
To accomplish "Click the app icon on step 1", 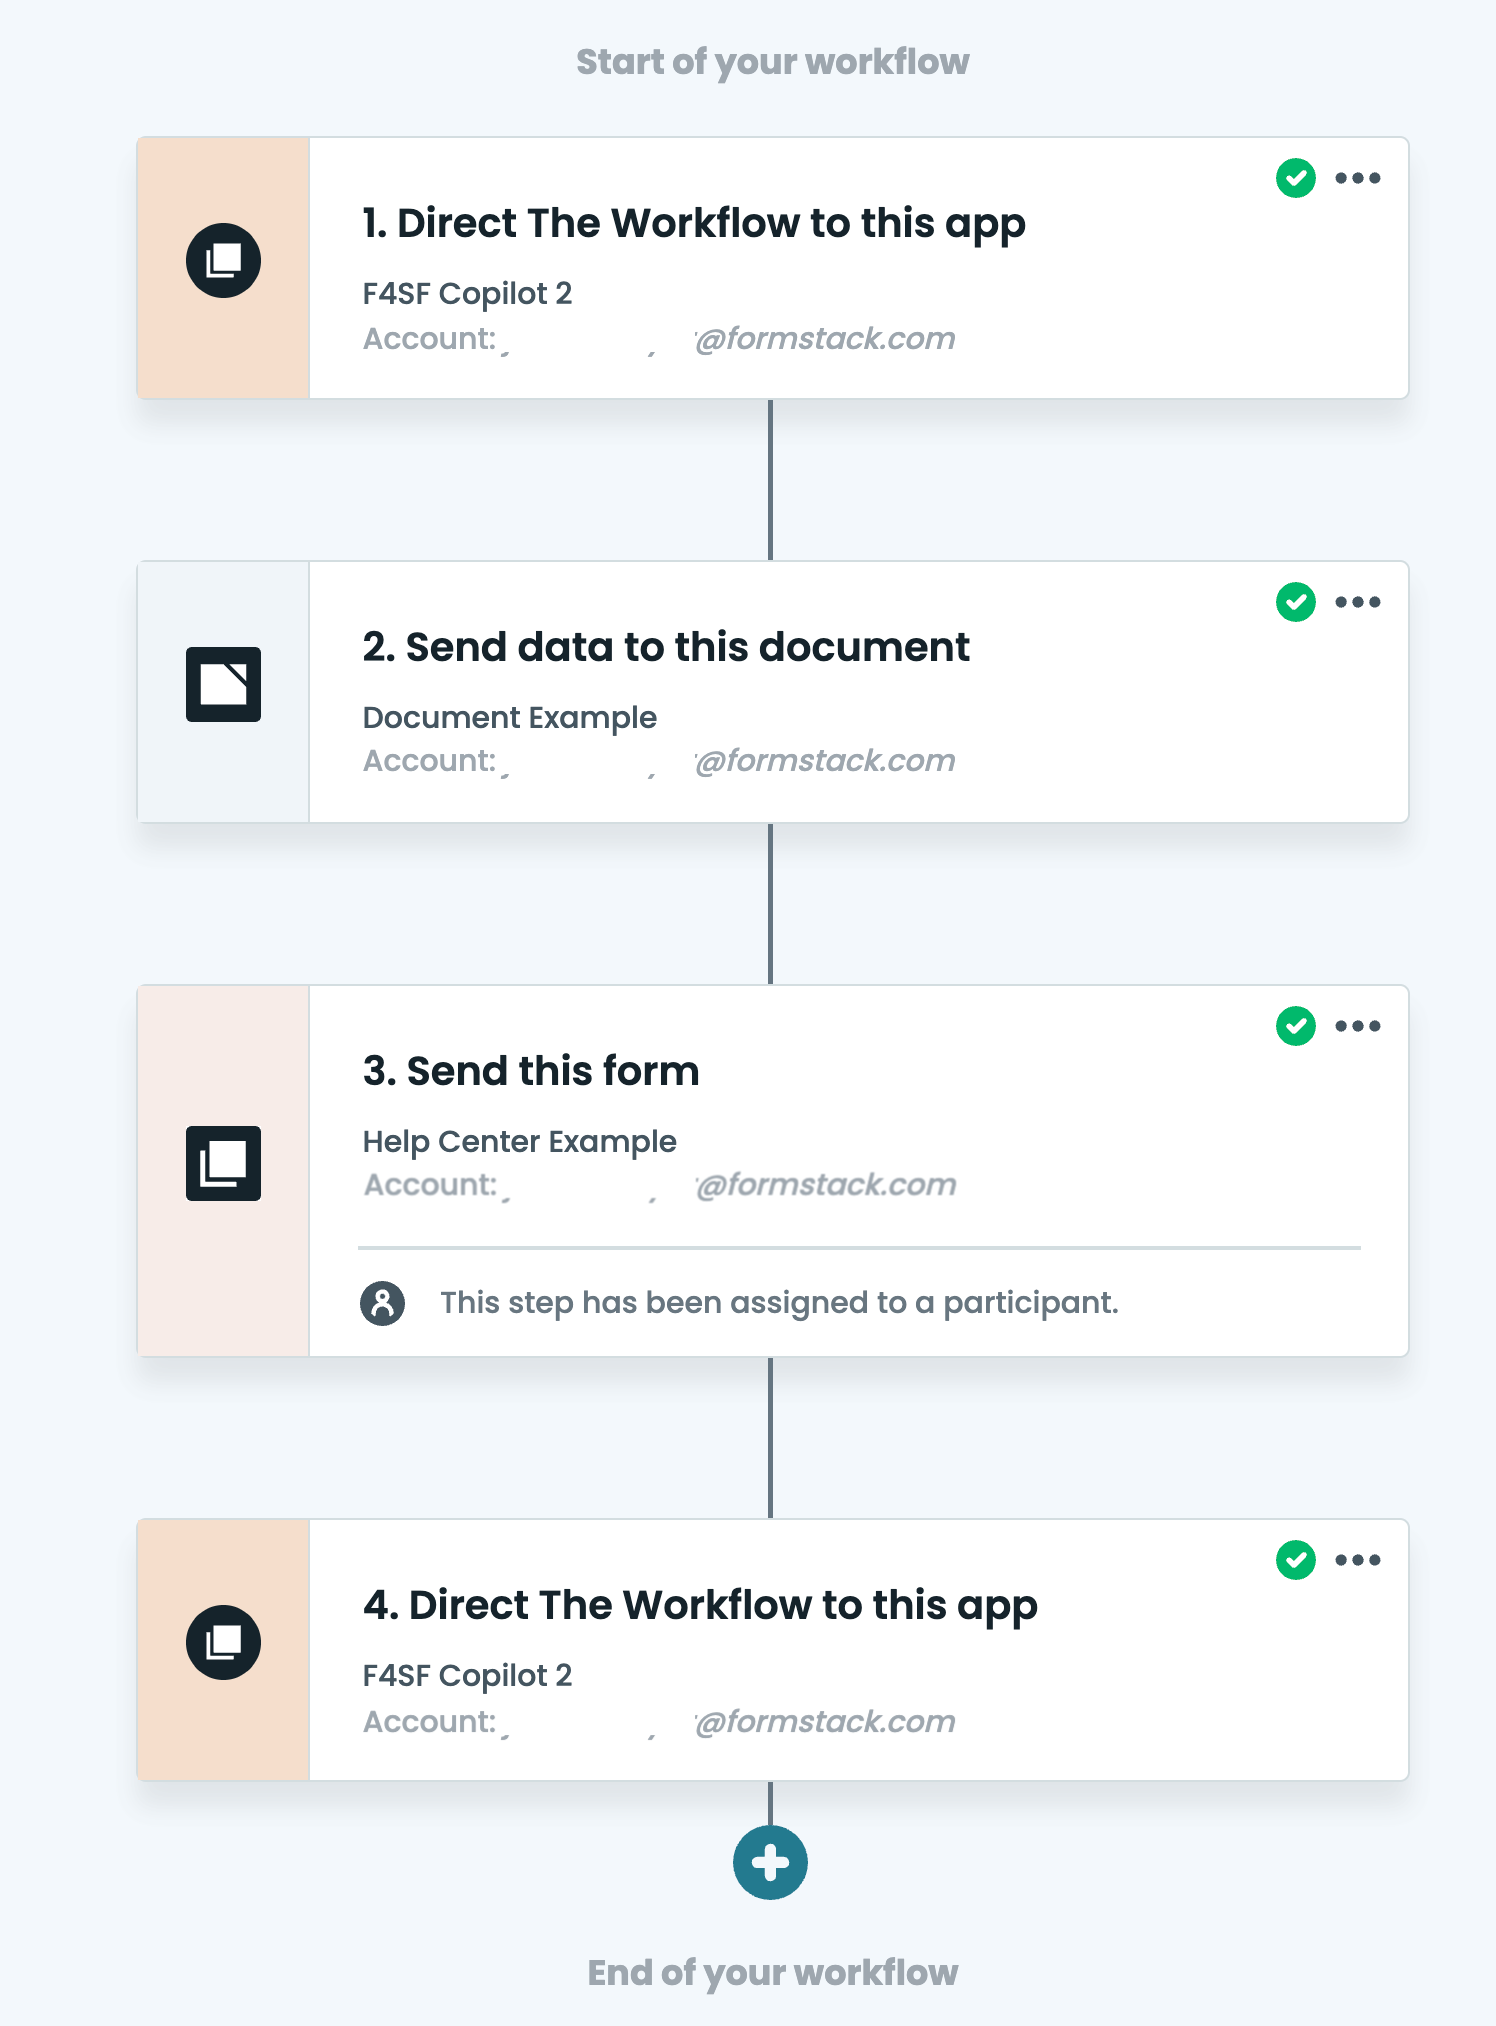I will (x=223, y=260).
